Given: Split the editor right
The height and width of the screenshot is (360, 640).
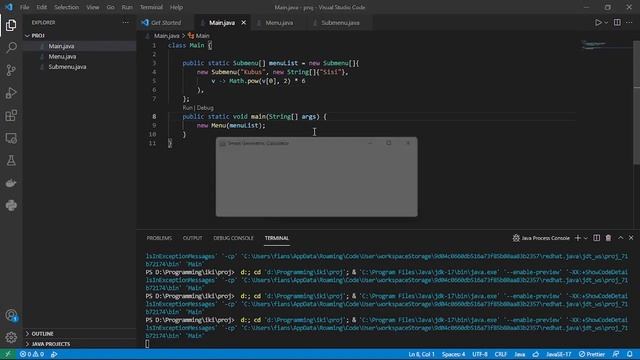Looking at the screenshot, I should (617, 23).
